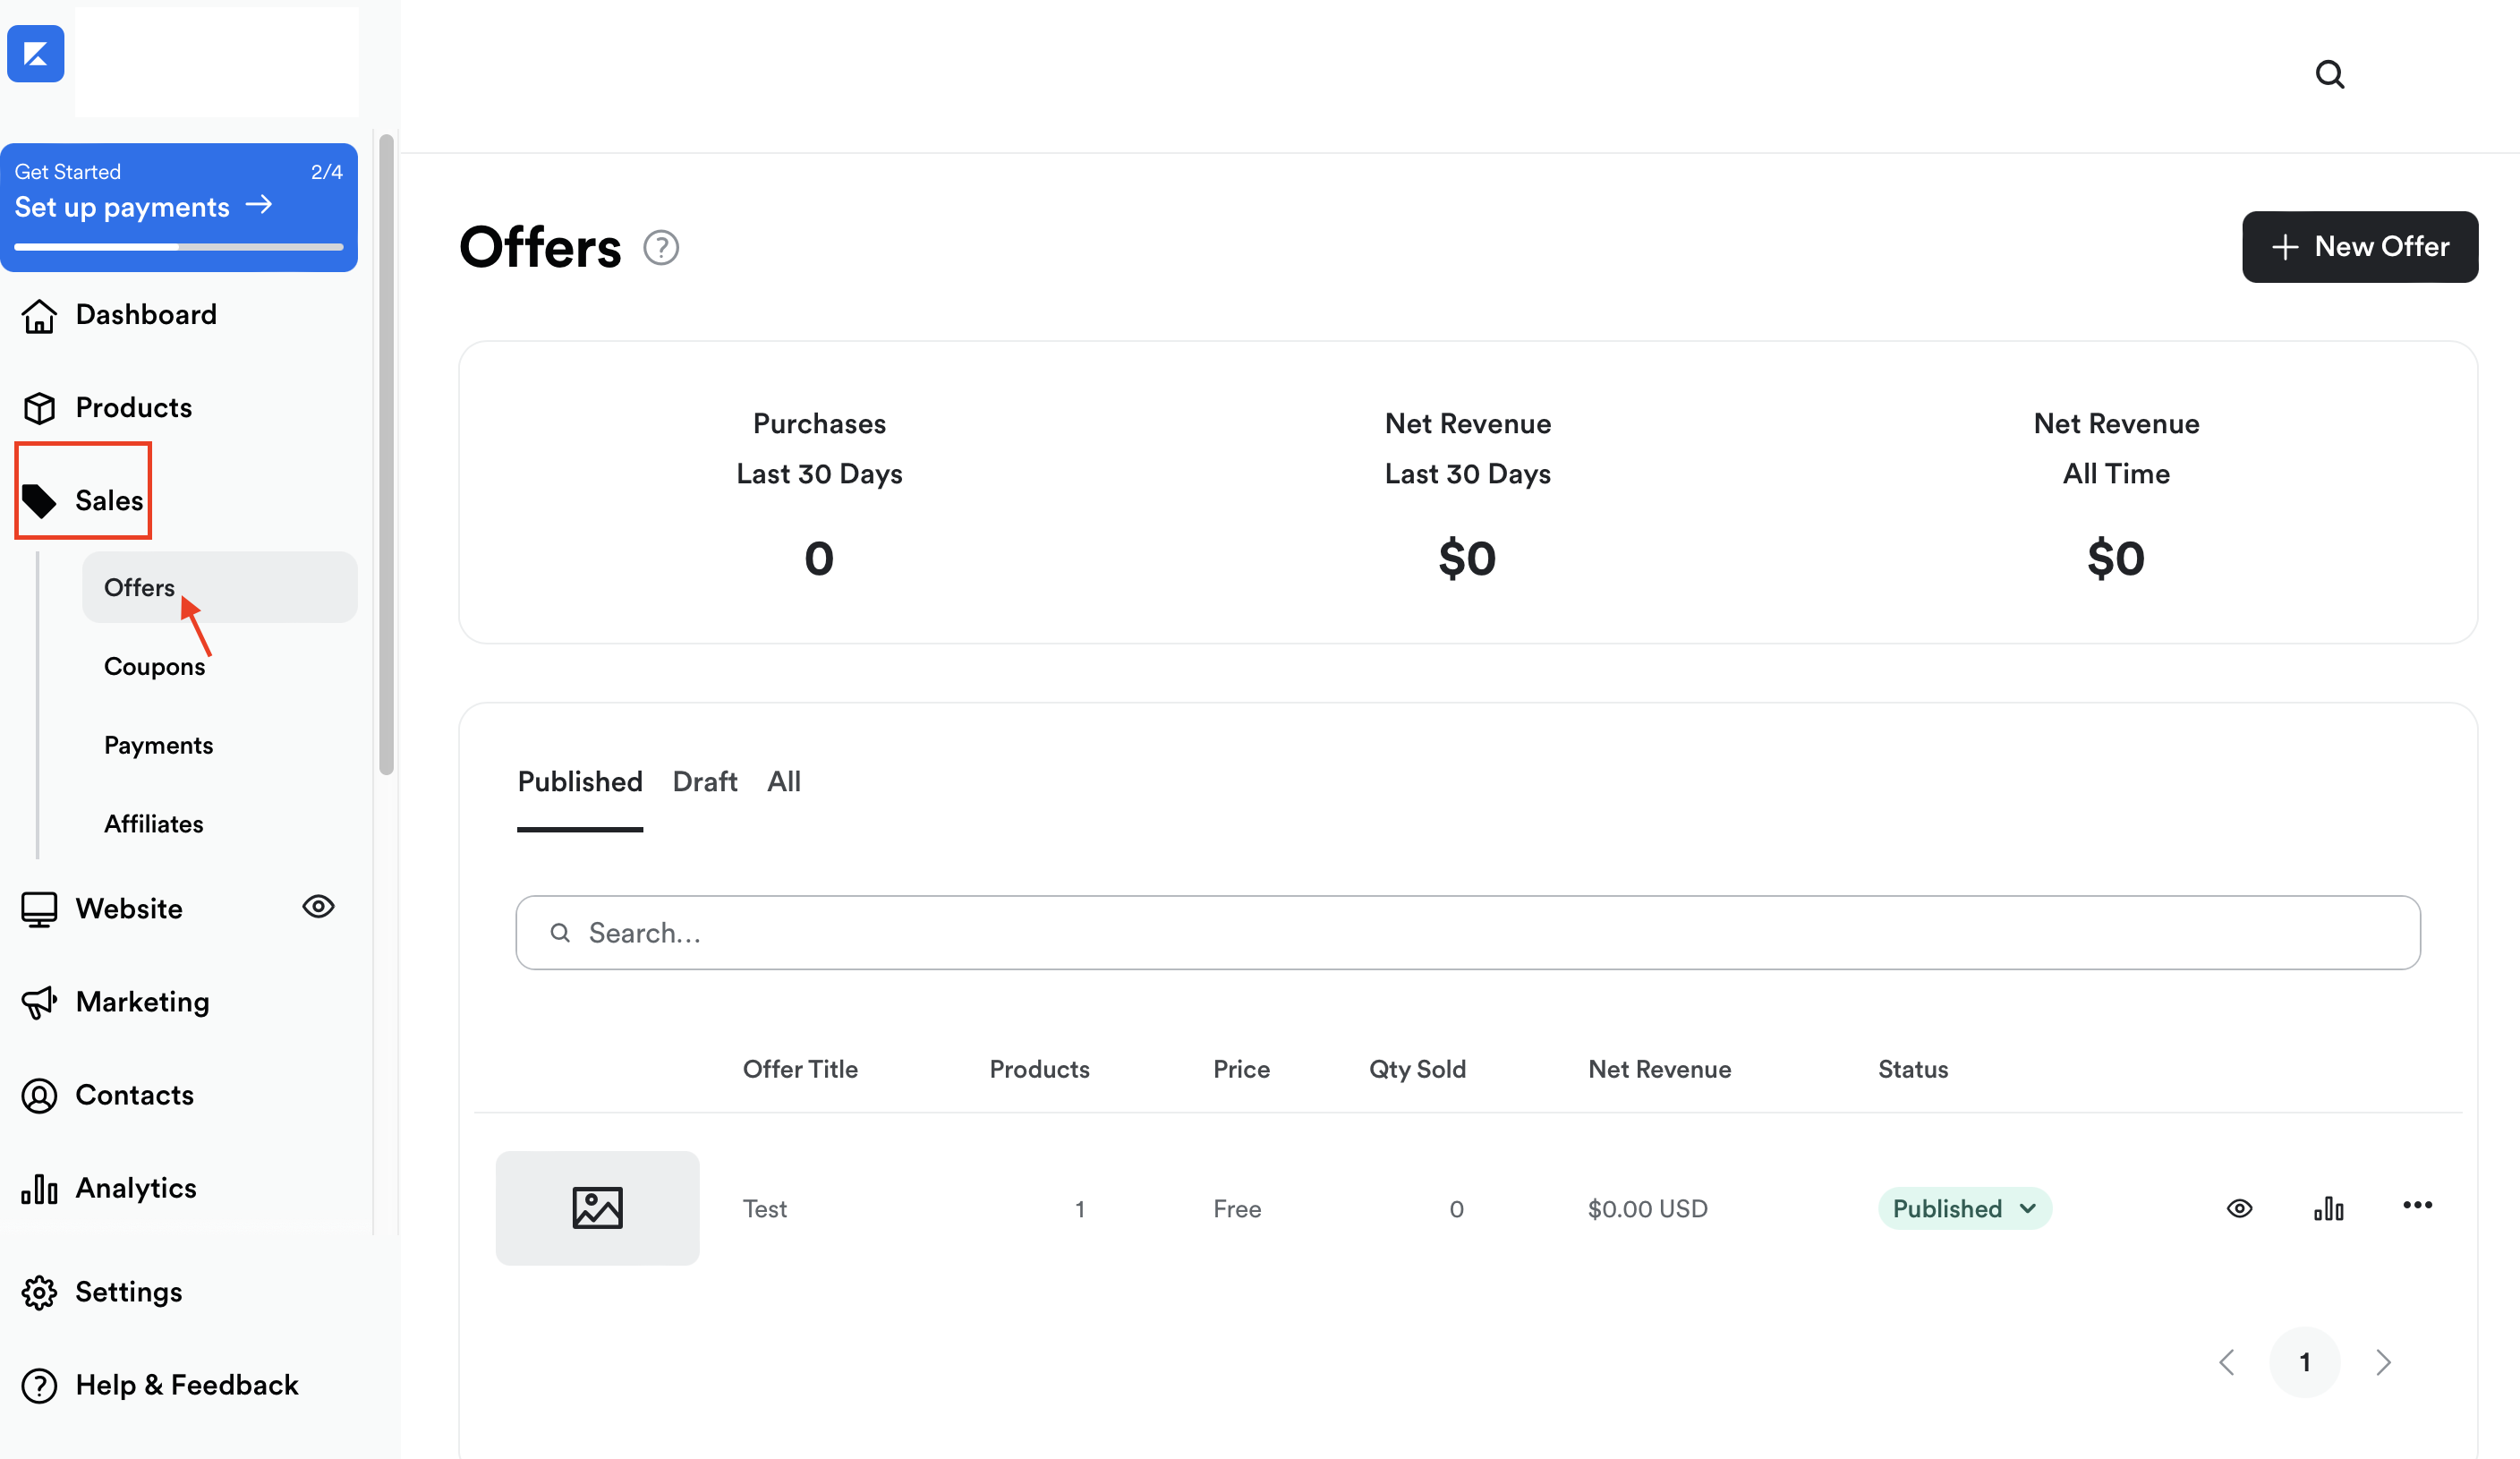The height and width of the screenshot is (1459, 2520).
Task: Open Dashboard from the sidebar
Action: point(145,314)
